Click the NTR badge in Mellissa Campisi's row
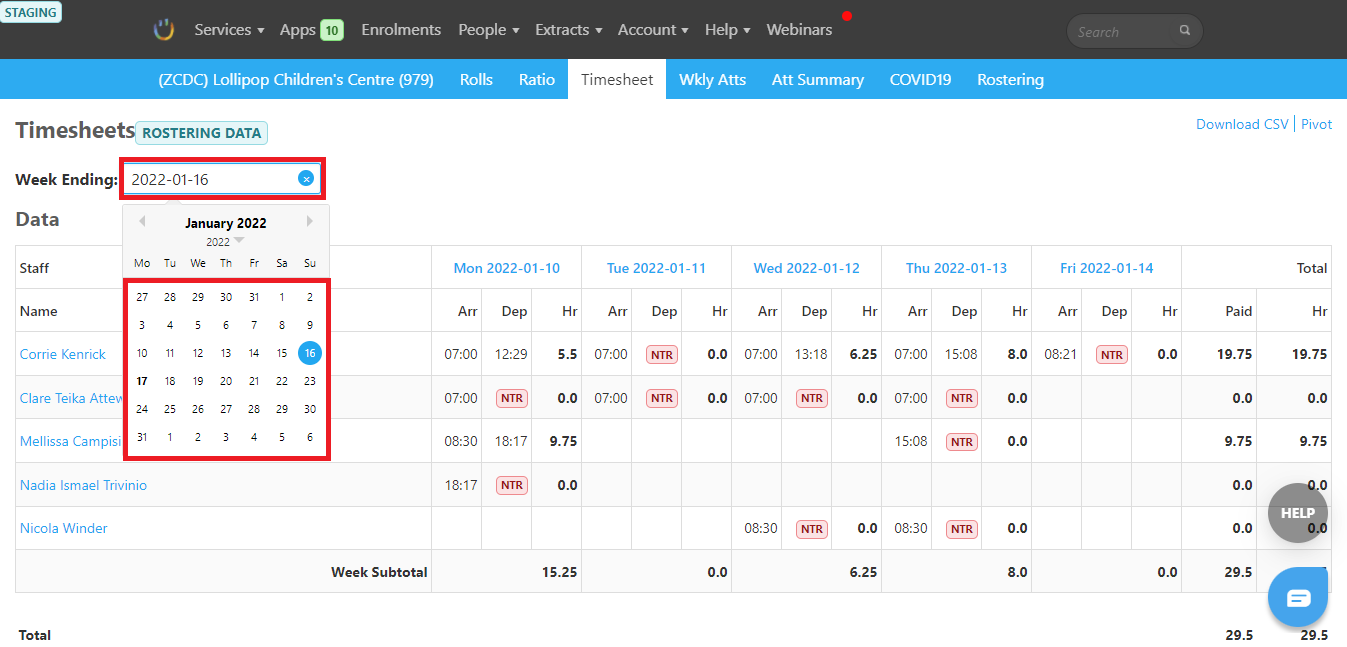Image resolution: width=1347 pixels, height=647 pixels. click(961, 441)
